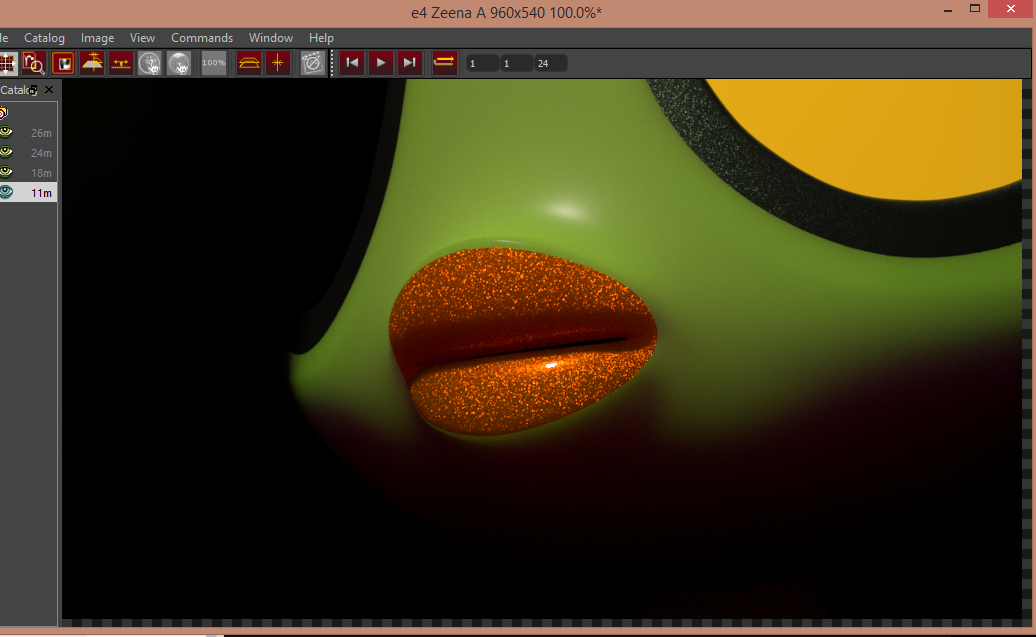Image resolution: width=1036 pixels, height=637 pixels.
Task: Select the pan arrows tool in toolbar
Action: click(7, 63)
